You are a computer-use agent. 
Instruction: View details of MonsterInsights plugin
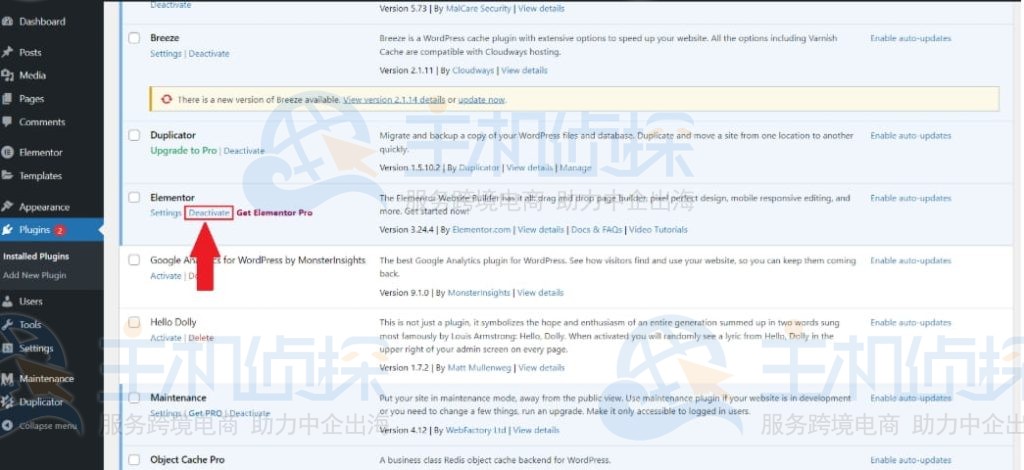pos(540,292)
